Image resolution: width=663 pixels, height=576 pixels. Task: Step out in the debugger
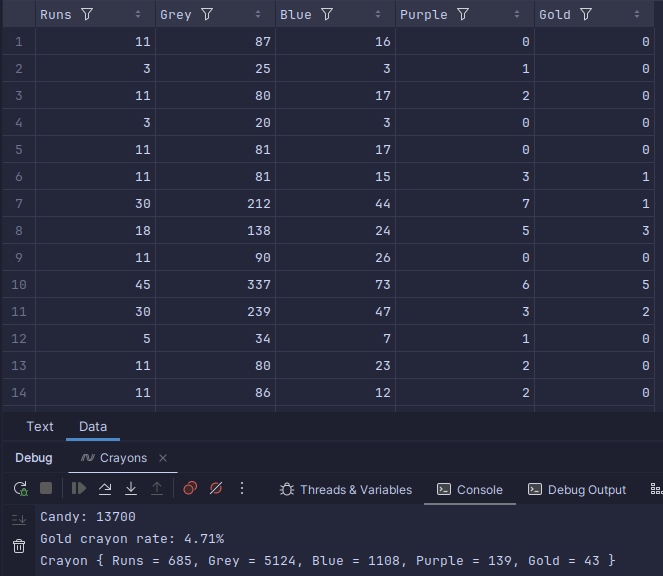(157, 488)
